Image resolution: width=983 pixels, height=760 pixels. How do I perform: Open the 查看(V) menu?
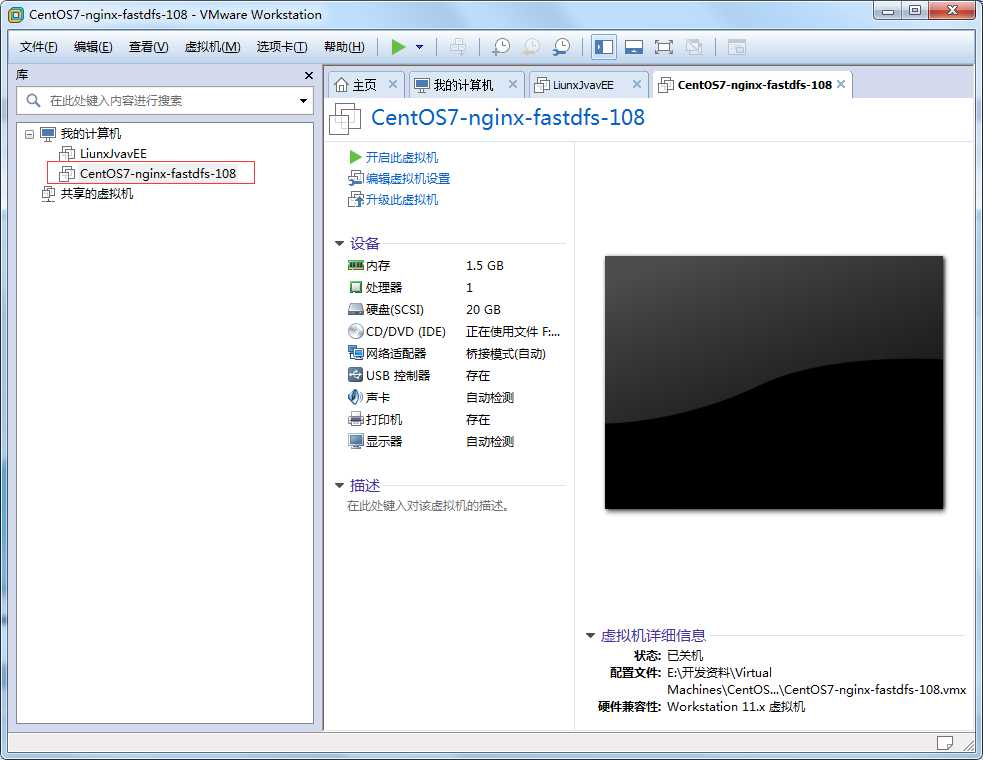pos(149,47)
